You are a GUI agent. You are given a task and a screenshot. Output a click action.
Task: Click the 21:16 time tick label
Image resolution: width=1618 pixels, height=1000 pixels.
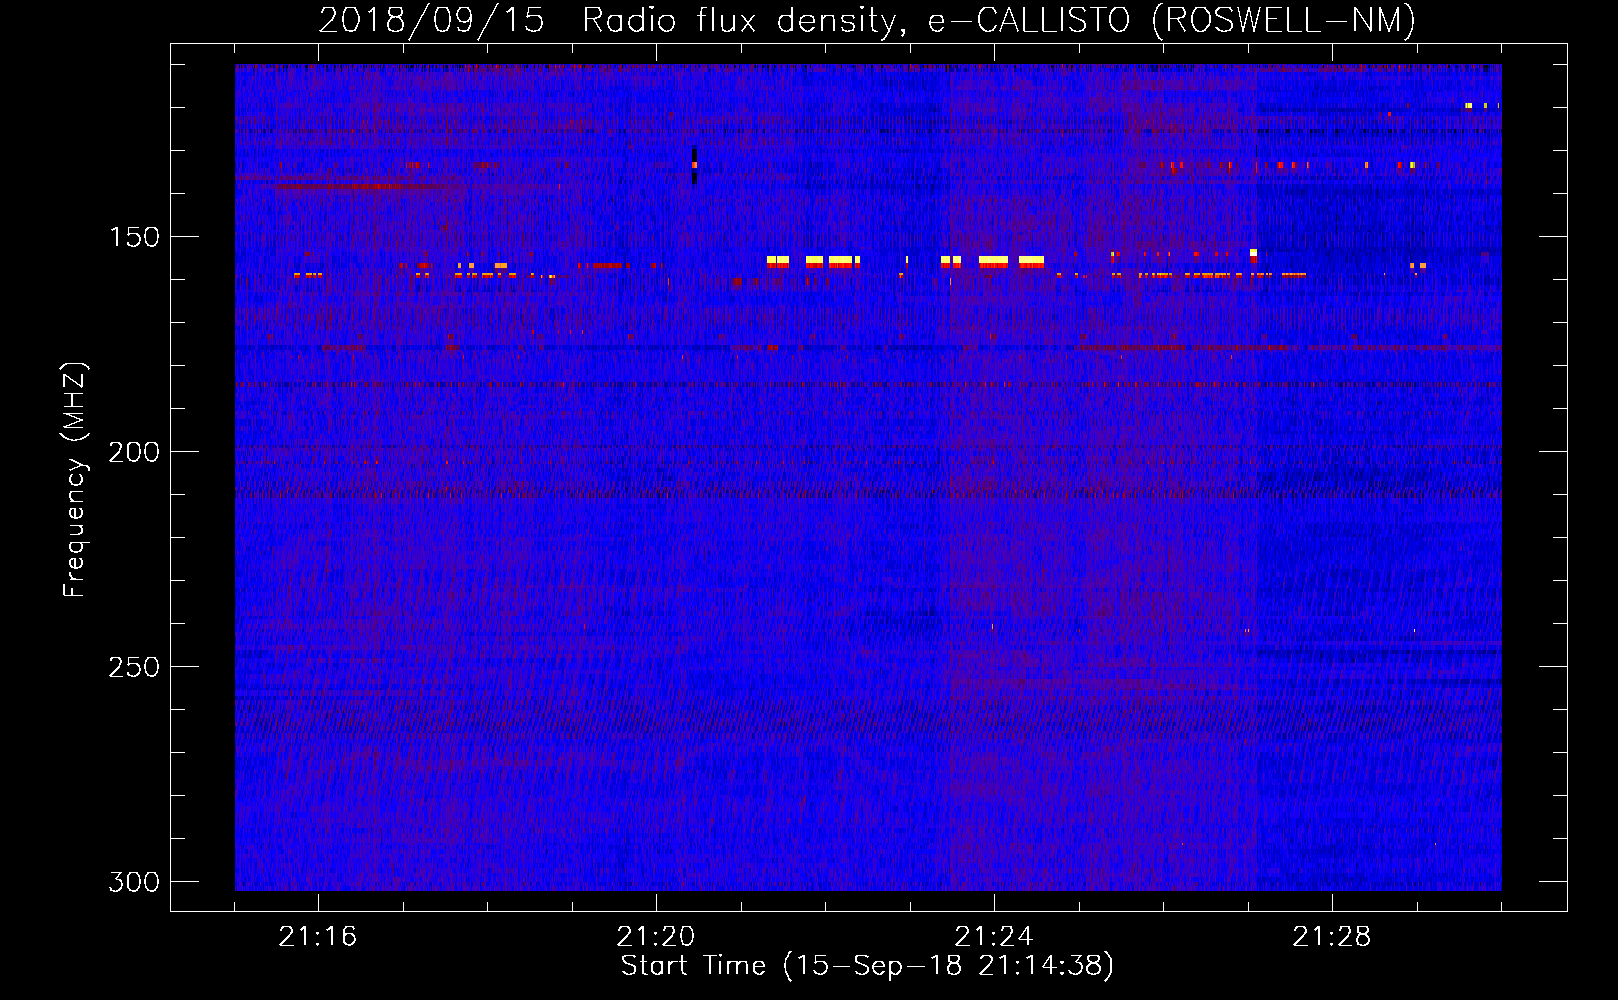click(x=318, y=937)
